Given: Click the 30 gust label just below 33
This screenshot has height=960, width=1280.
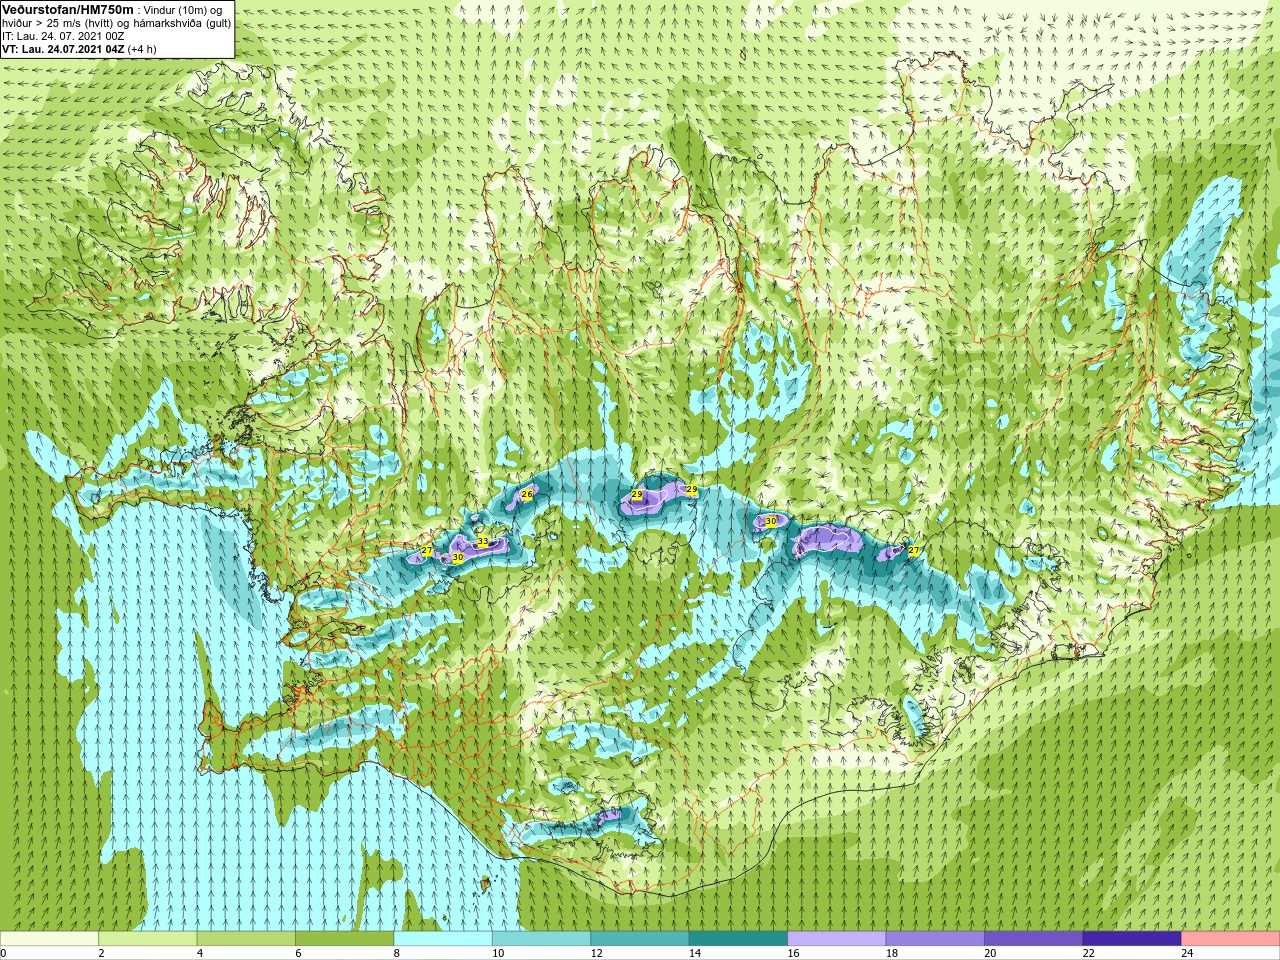Looking at the screenshot, I should 457,557.
